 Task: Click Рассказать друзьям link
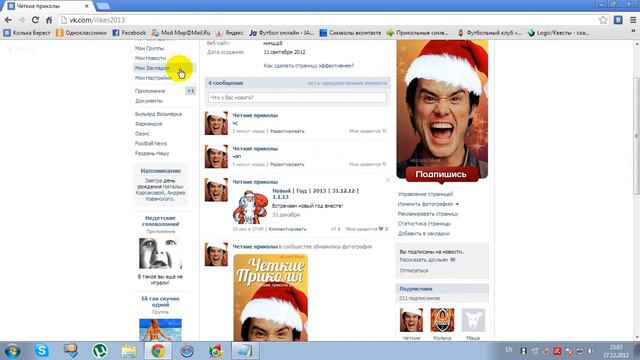pyautogui.click(x=427, y=260)
